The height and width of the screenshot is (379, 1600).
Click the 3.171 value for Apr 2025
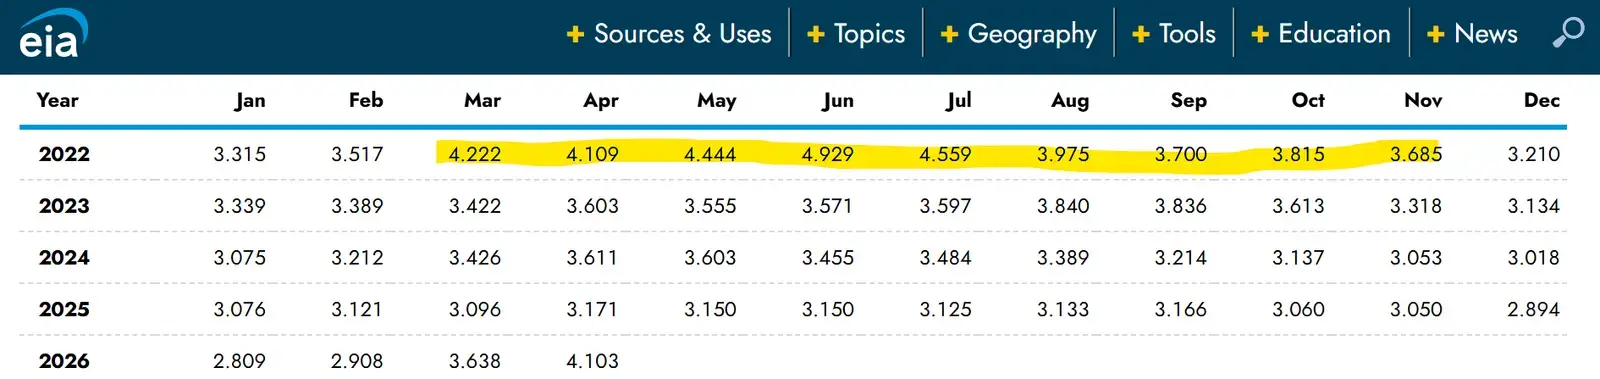[x=592, y=310]
